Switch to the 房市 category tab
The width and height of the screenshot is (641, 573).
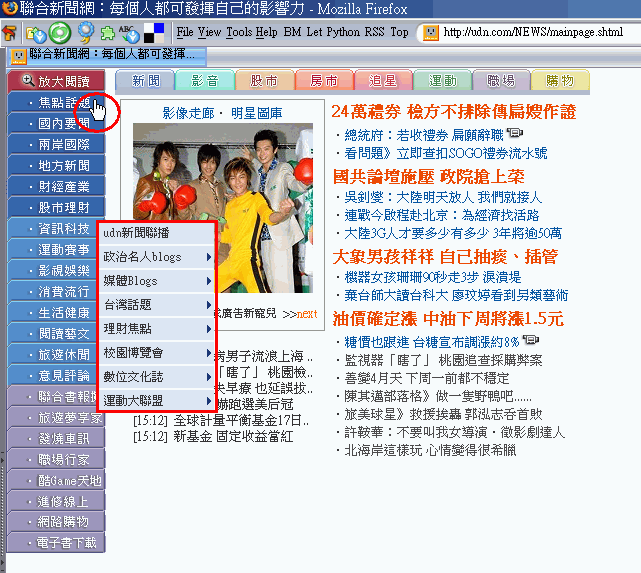click(x=323, y=81)
